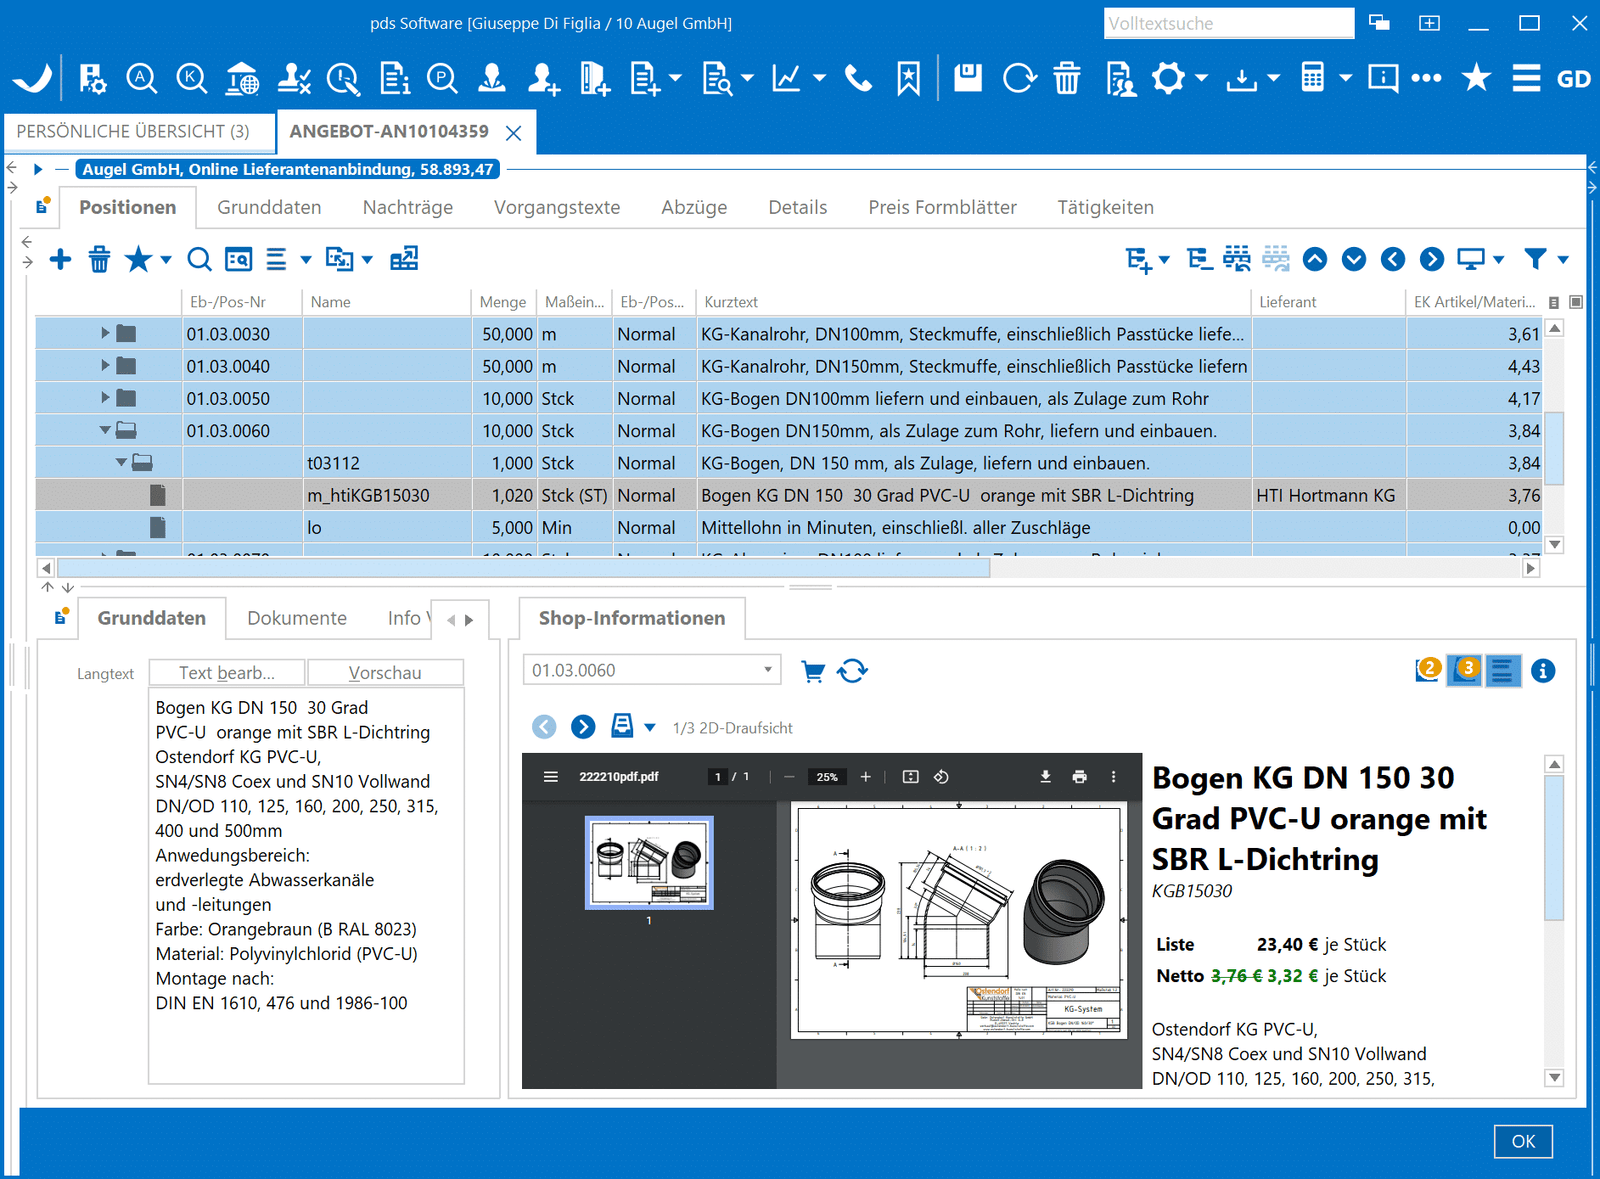Open the 01.03.0060 position dropdown
1600x1179 pixels.
(767, 670)
